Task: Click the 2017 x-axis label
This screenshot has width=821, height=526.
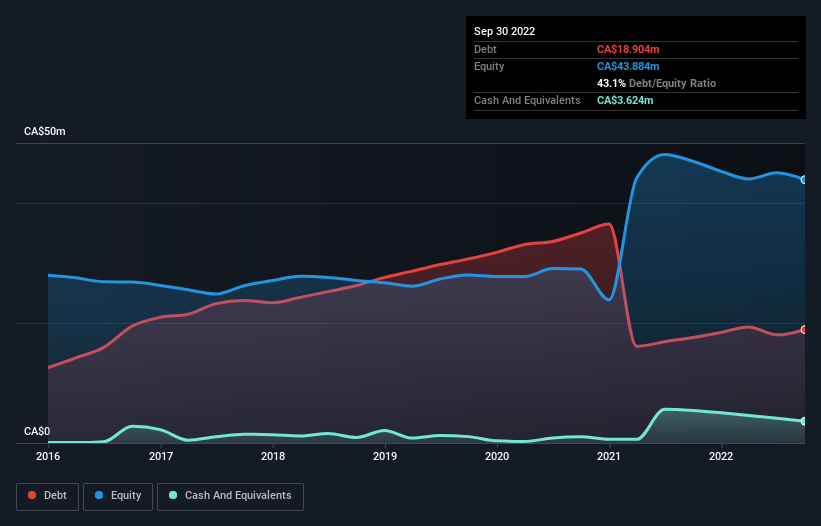Action: (x=161, y=456)
